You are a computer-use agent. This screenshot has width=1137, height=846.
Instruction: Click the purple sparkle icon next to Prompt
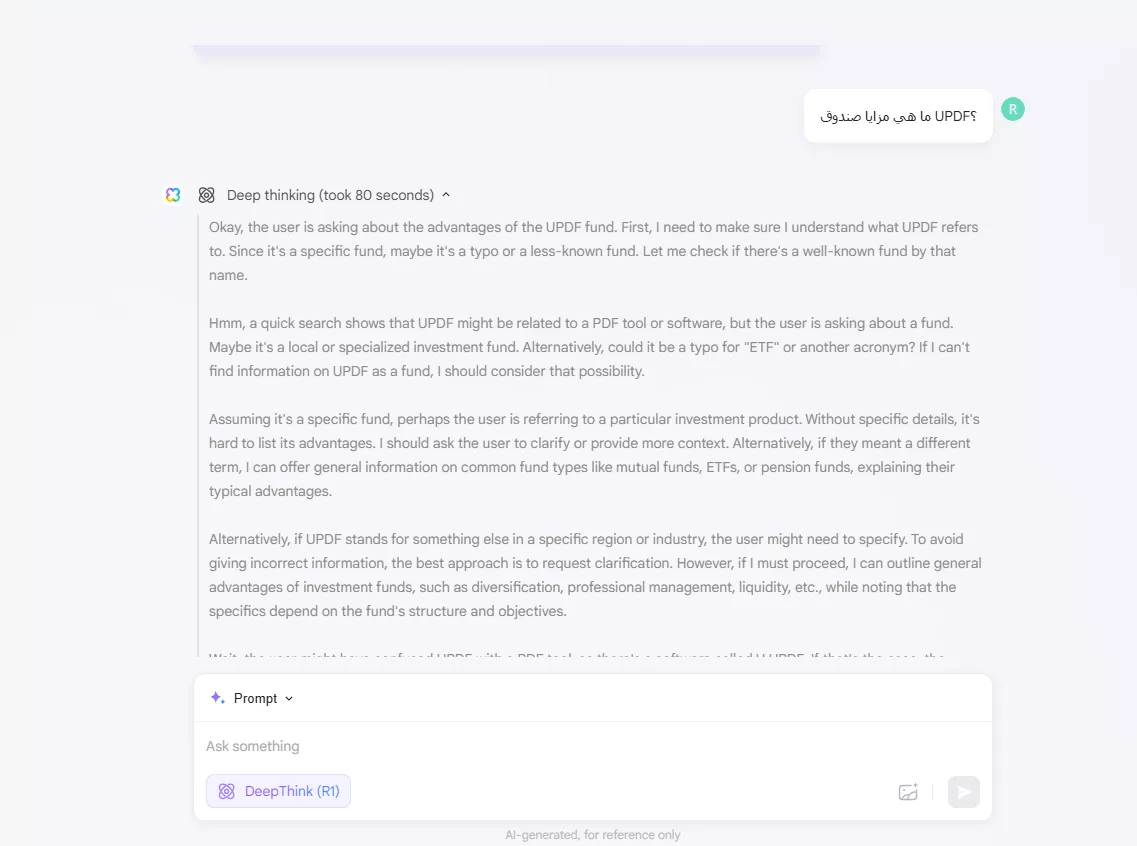click(217, 697)
